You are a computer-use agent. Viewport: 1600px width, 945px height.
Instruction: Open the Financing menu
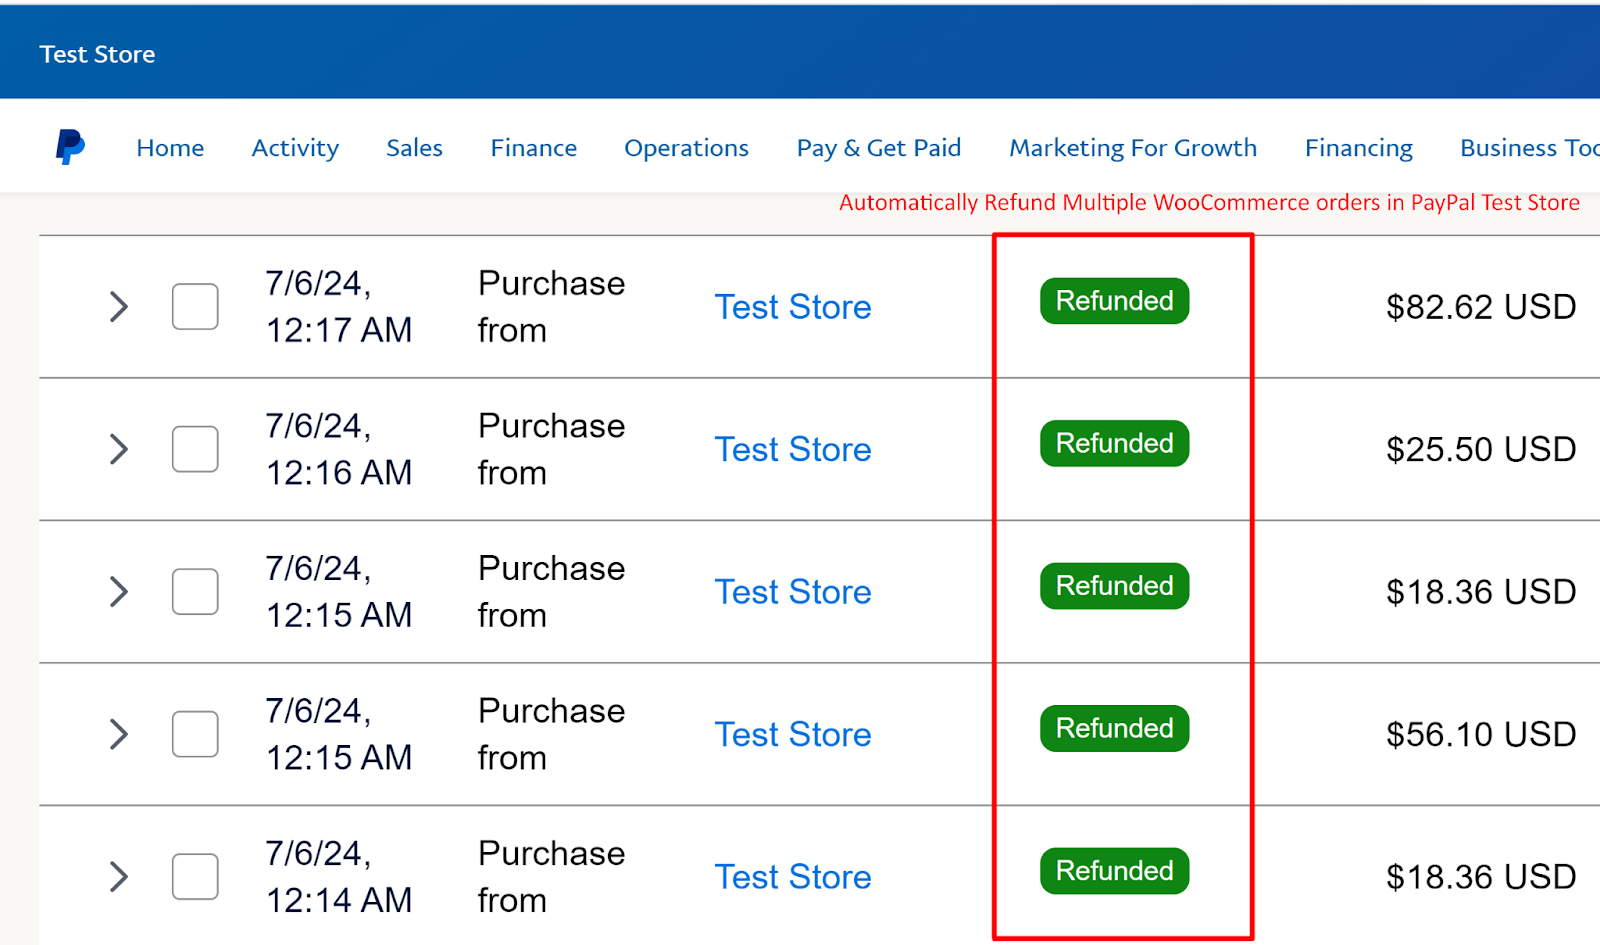1358,148
